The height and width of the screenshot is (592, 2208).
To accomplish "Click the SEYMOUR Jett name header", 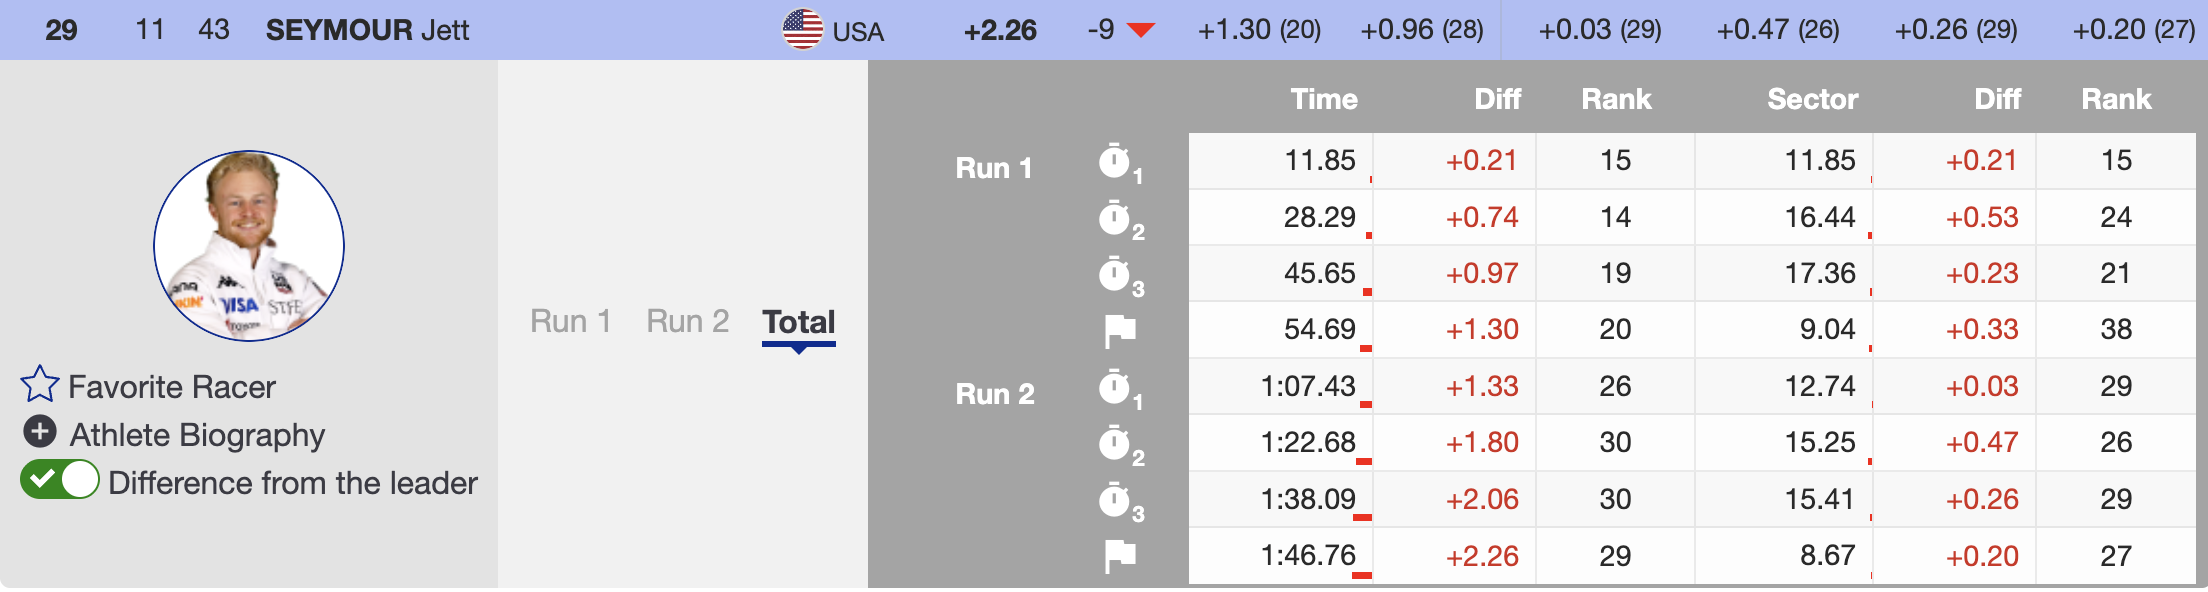I will (x=367, y=30).
